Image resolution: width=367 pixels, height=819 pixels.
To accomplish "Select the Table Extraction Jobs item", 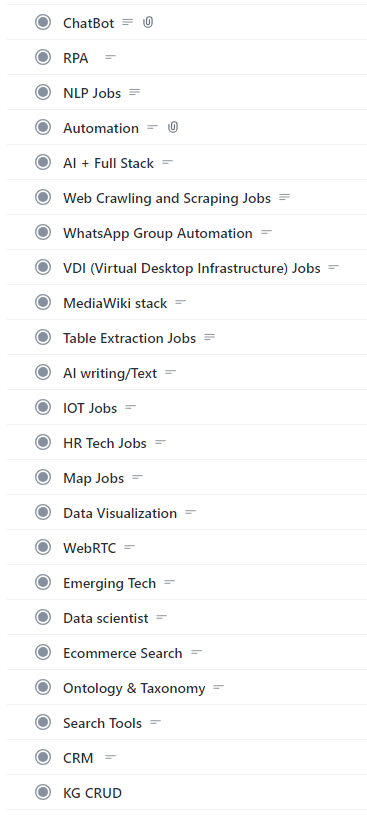I will (129, 338).
